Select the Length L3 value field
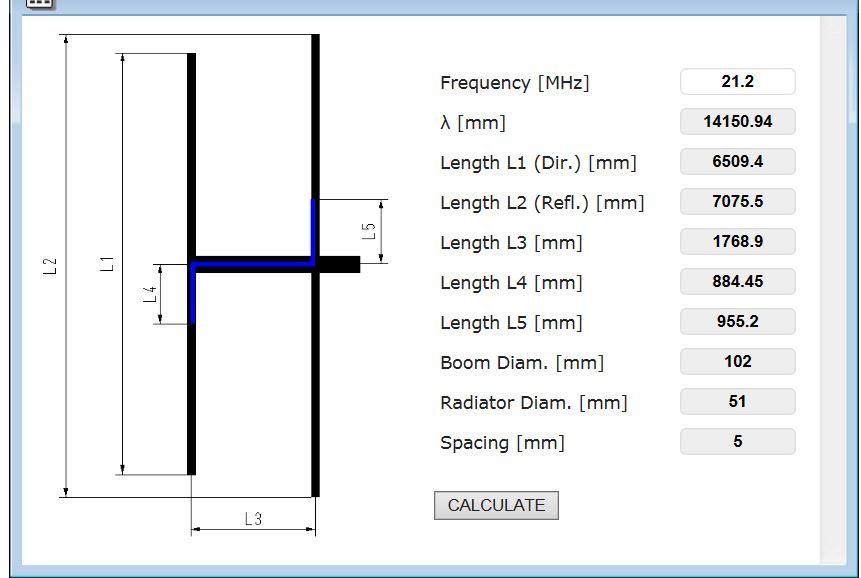This screenshot has width=861, height=578. click(737, 242)
